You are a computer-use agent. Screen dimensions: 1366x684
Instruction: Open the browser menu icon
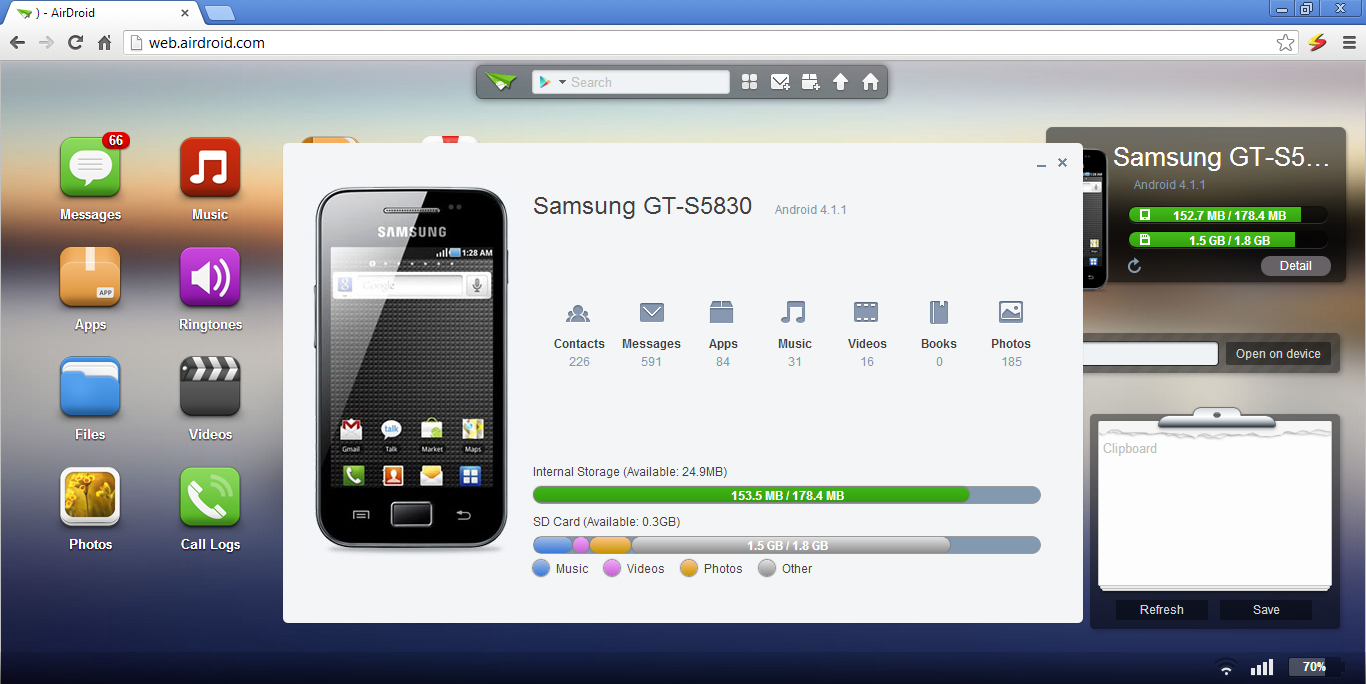[x=1347, y=43]
